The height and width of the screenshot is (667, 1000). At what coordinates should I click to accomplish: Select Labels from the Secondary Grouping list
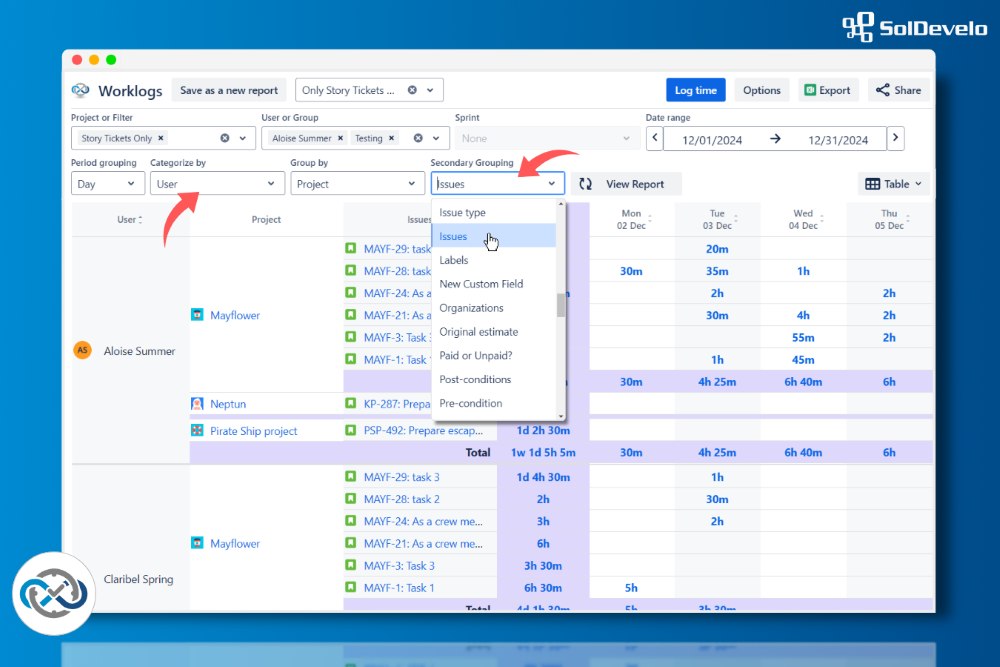(x=454, y=260)
